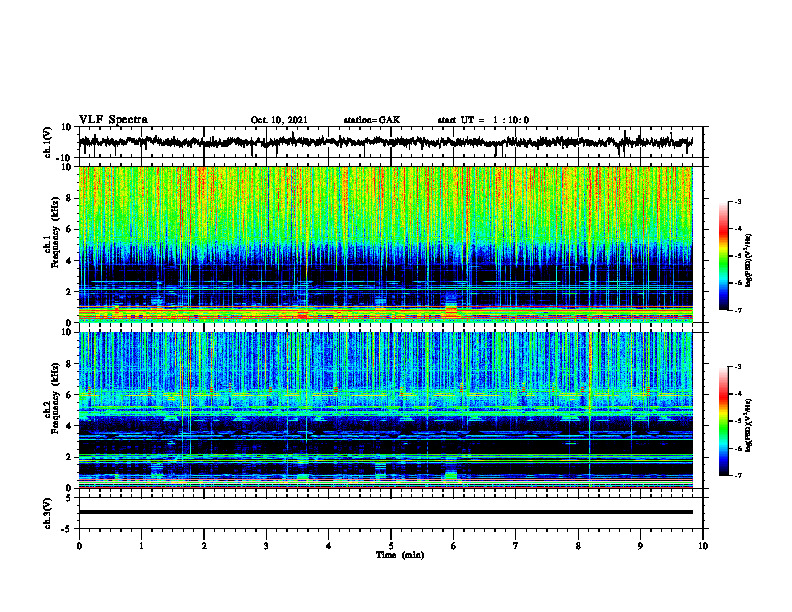Click the "Time (min)" axis title
This screenshot has height=612, width=792.
click(x=400, y=555)
